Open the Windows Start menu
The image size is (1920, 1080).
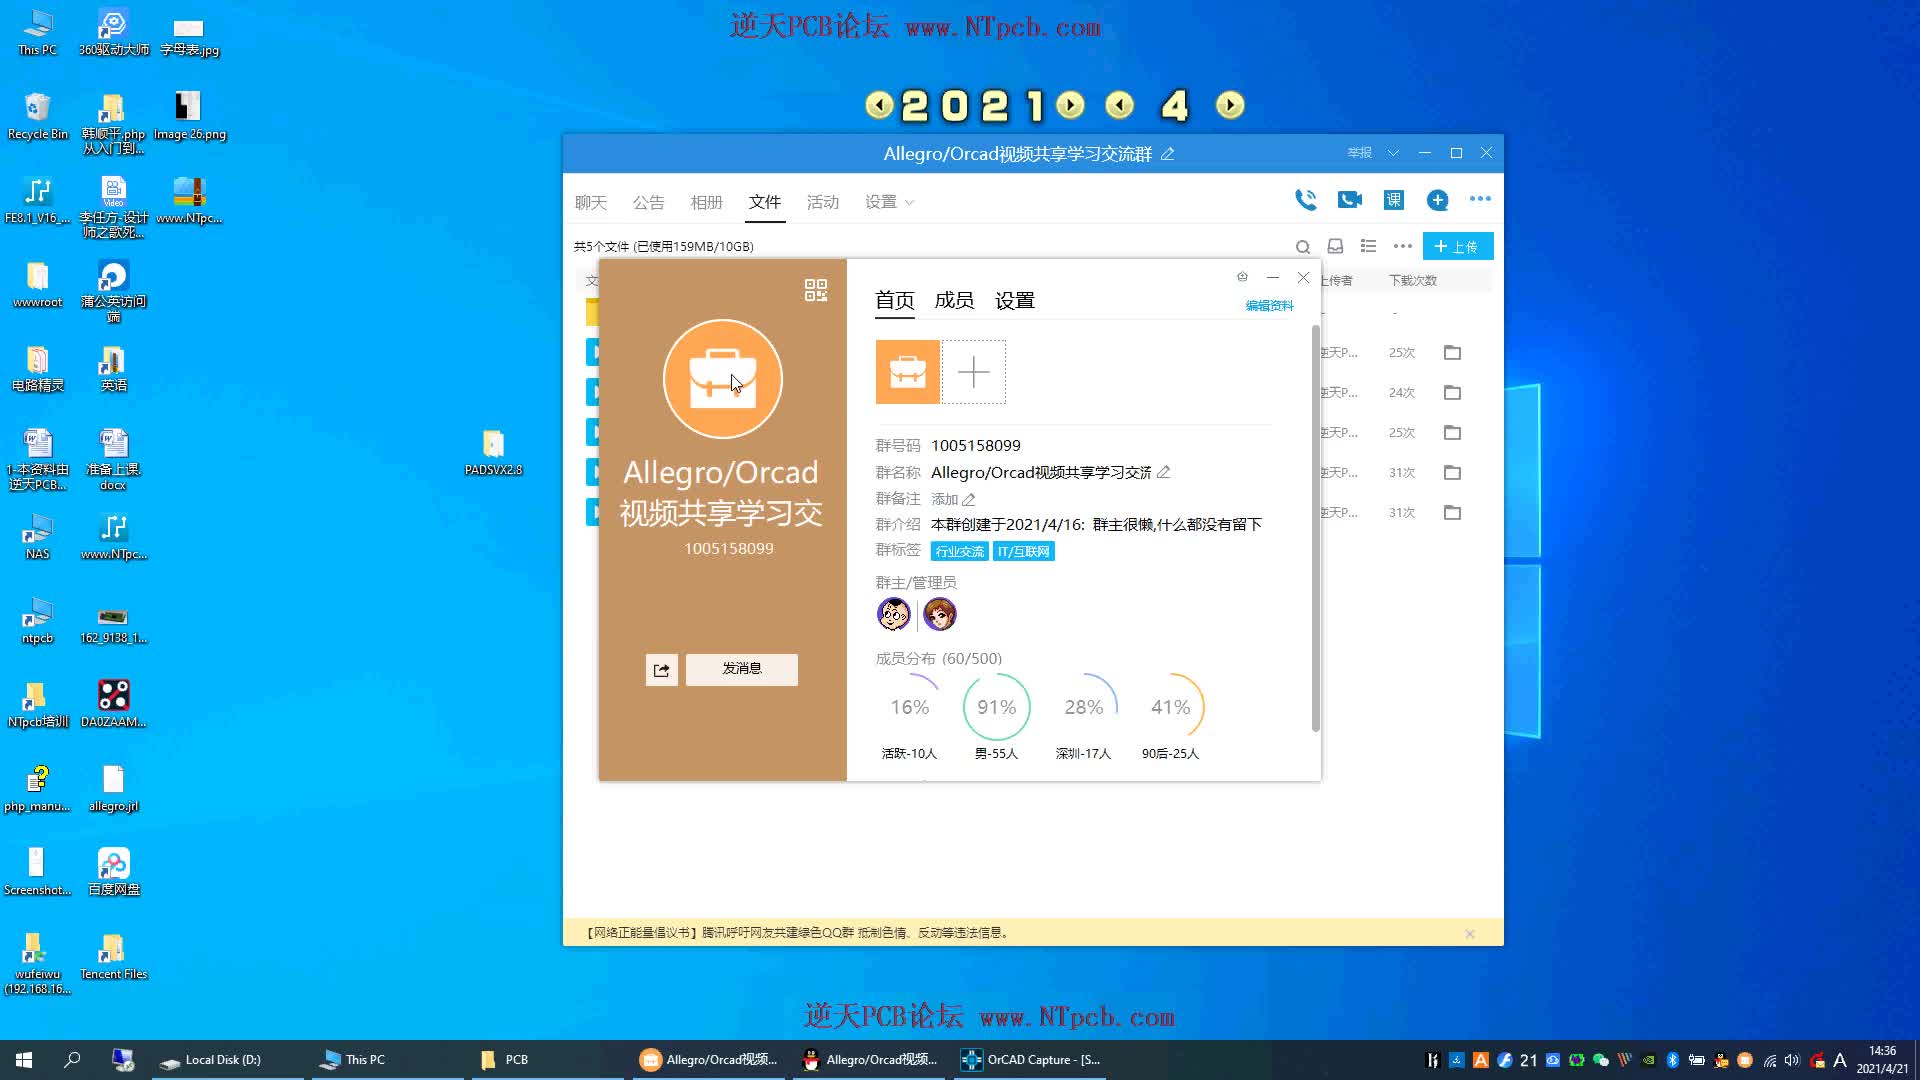[x=24, y=1059]
